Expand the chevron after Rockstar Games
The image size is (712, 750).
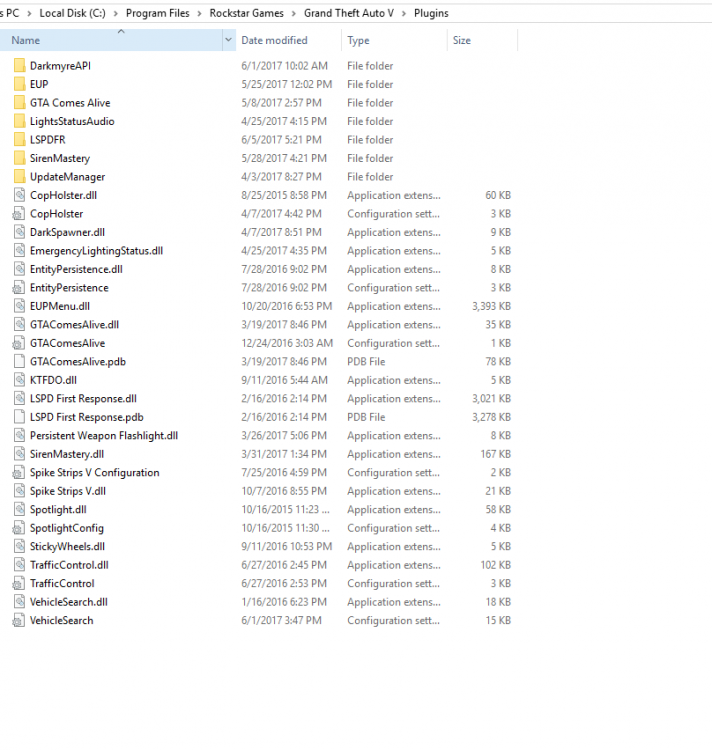coord(294,13)
